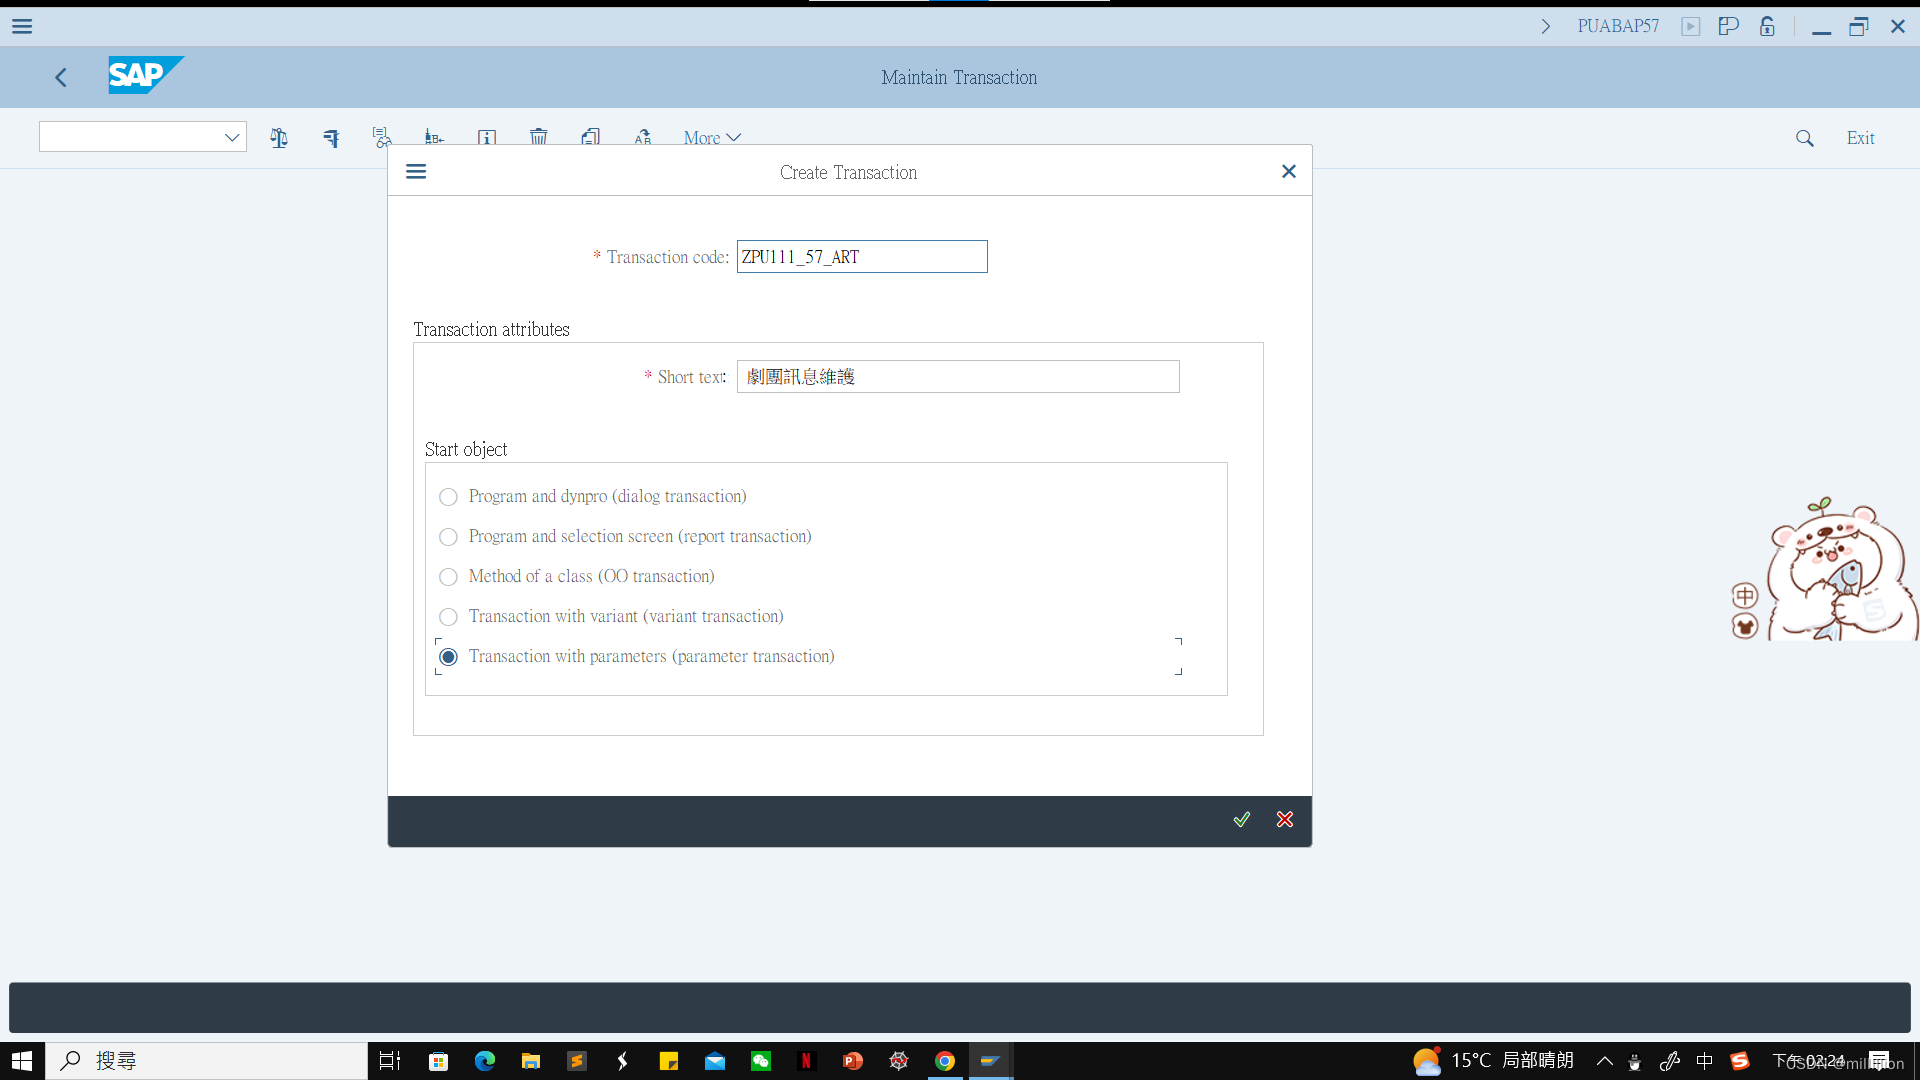Click the unlocked padlock icon in the title bar

click(1766, 26)
